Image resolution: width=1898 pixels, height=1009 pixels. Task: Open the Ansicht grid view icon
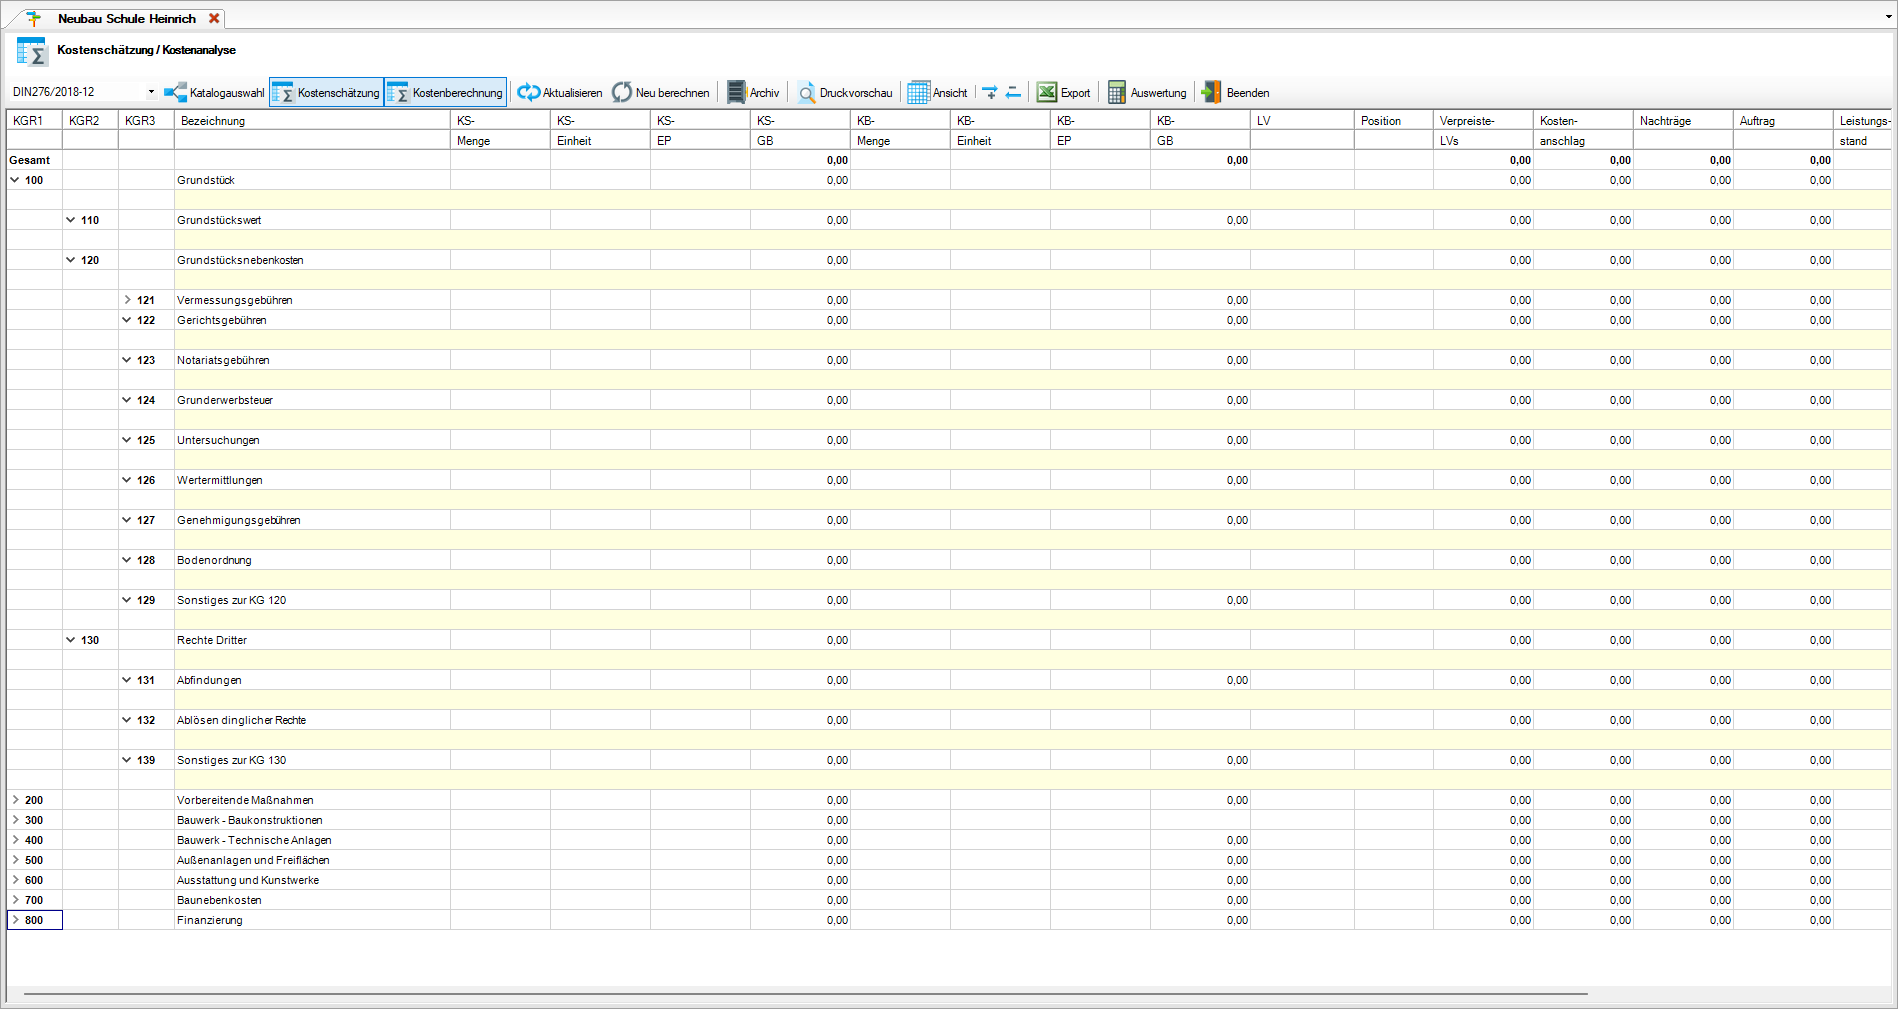tap(918, 93)
